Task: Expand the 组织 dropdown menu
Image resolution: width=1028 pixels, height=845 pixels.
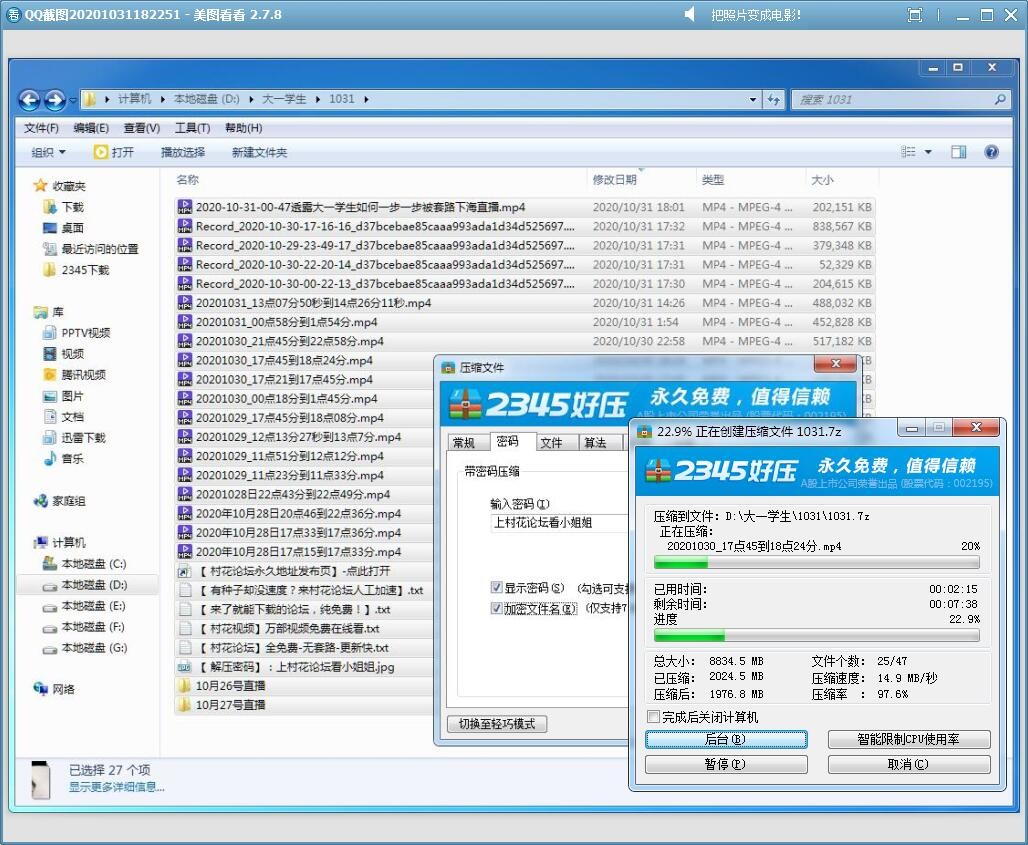Action: pos(48,152)
